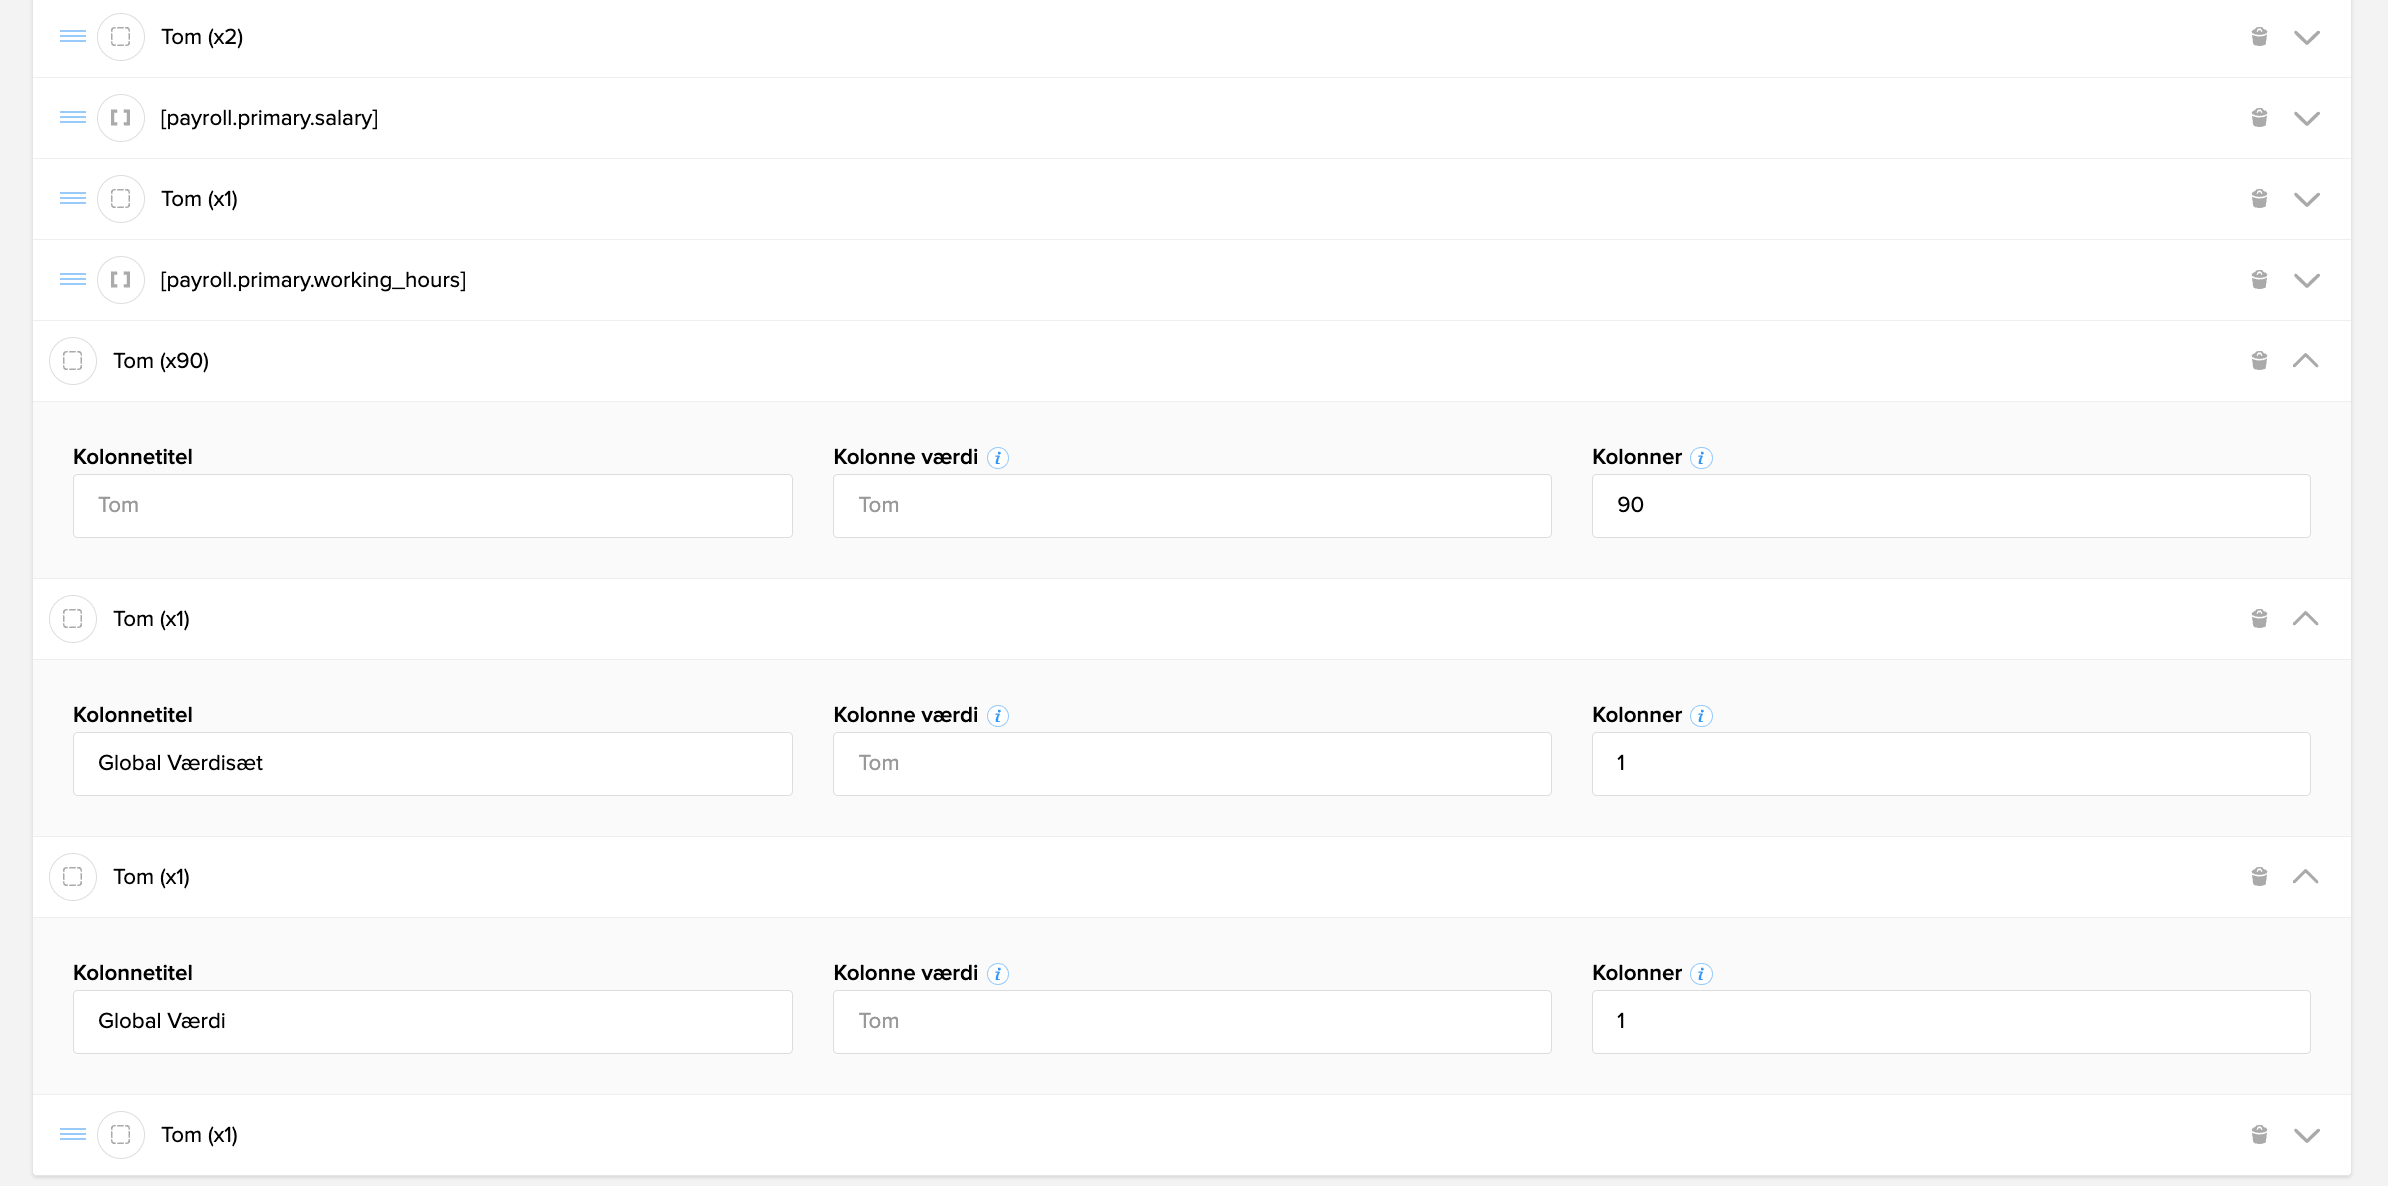2388x1186 pixels.
Task: Remove the payroll.primary.working_hours row via trash icon
Action: click(2259, 280)
